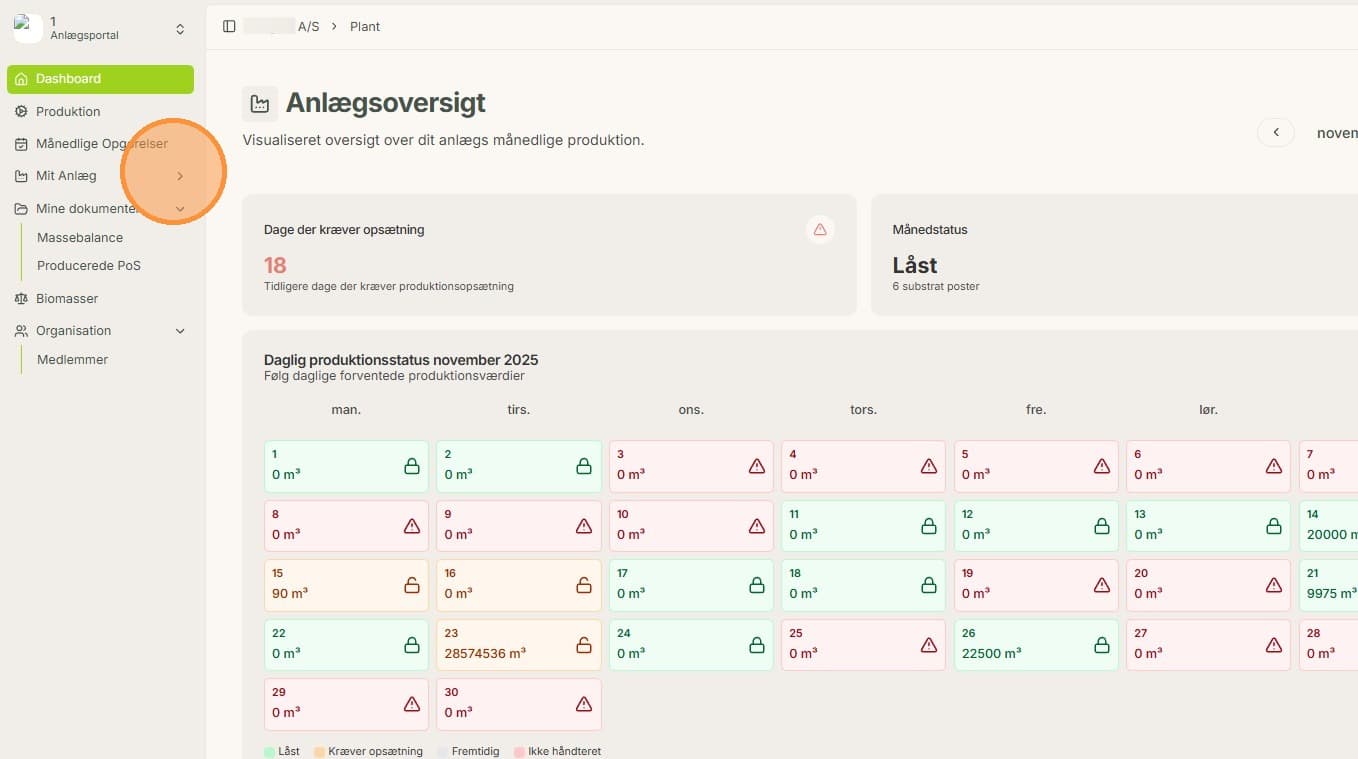Collapse the Organisation section
Image resolution: width=1358 pixels, height=759 pixels.
(x=180, y=331)
